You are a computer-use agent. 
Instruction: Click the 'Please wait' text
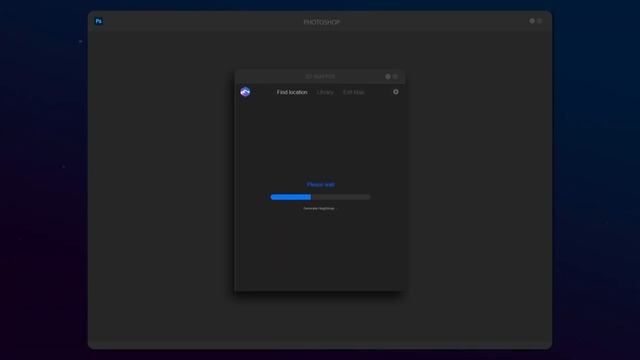click(x=320, y=185)
